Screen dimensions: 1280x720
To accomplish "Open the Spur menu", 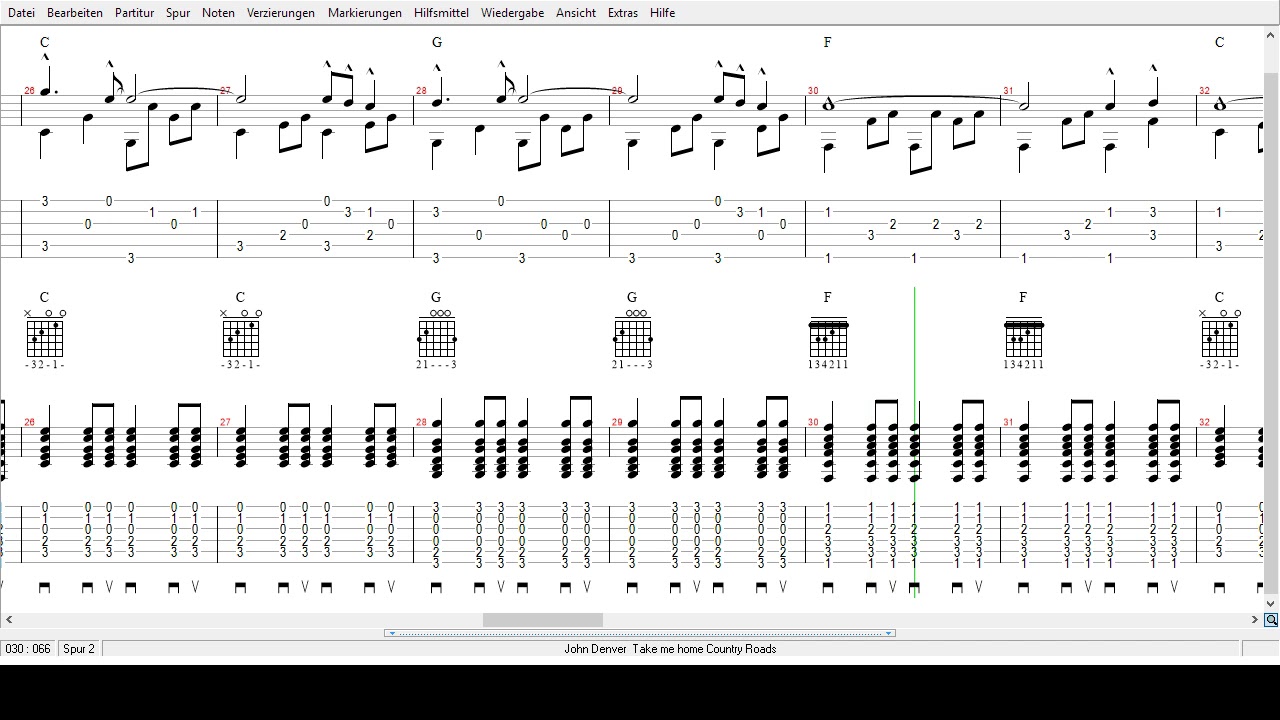I will coord(178,13).
